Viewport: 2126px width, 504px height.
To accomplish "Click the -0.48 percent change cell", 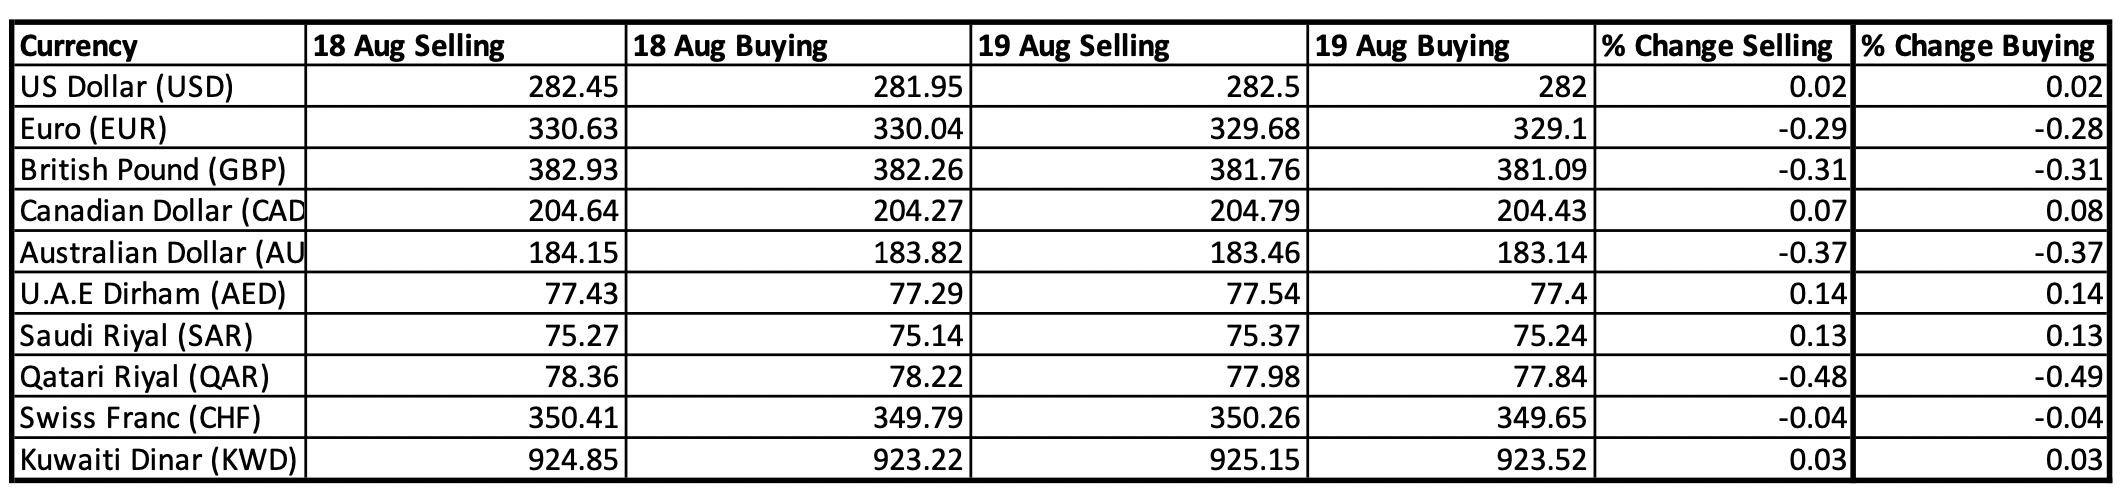I will click(x=1723, y=377).
